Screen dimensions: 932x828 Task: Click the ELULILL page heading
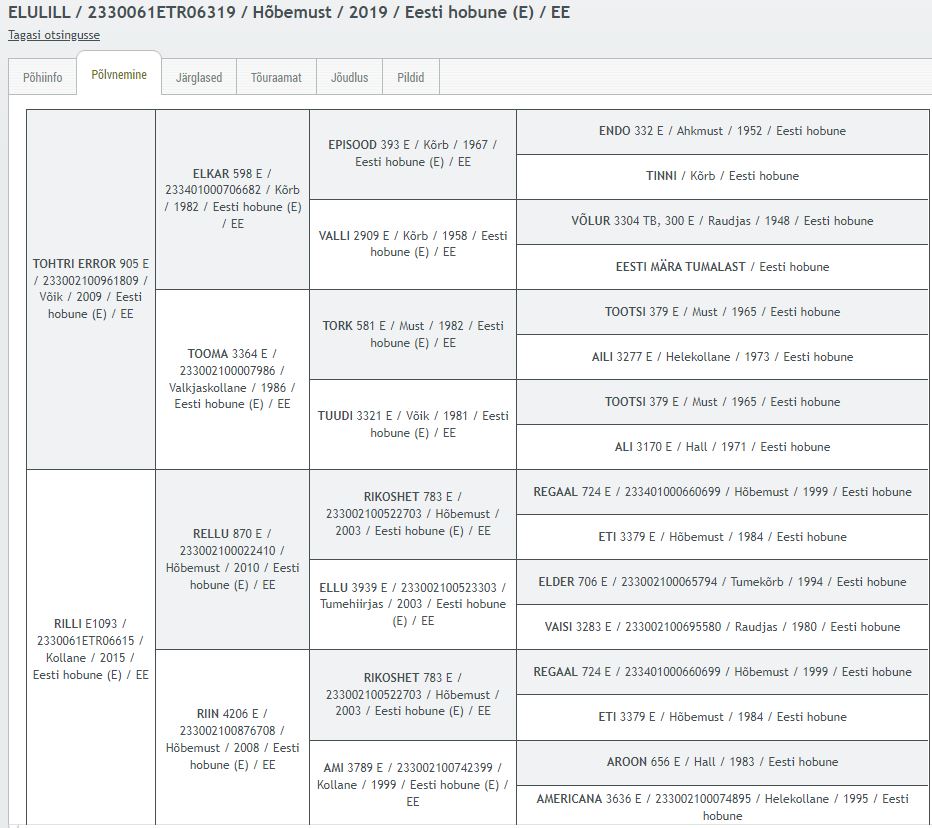coord(289,12)
